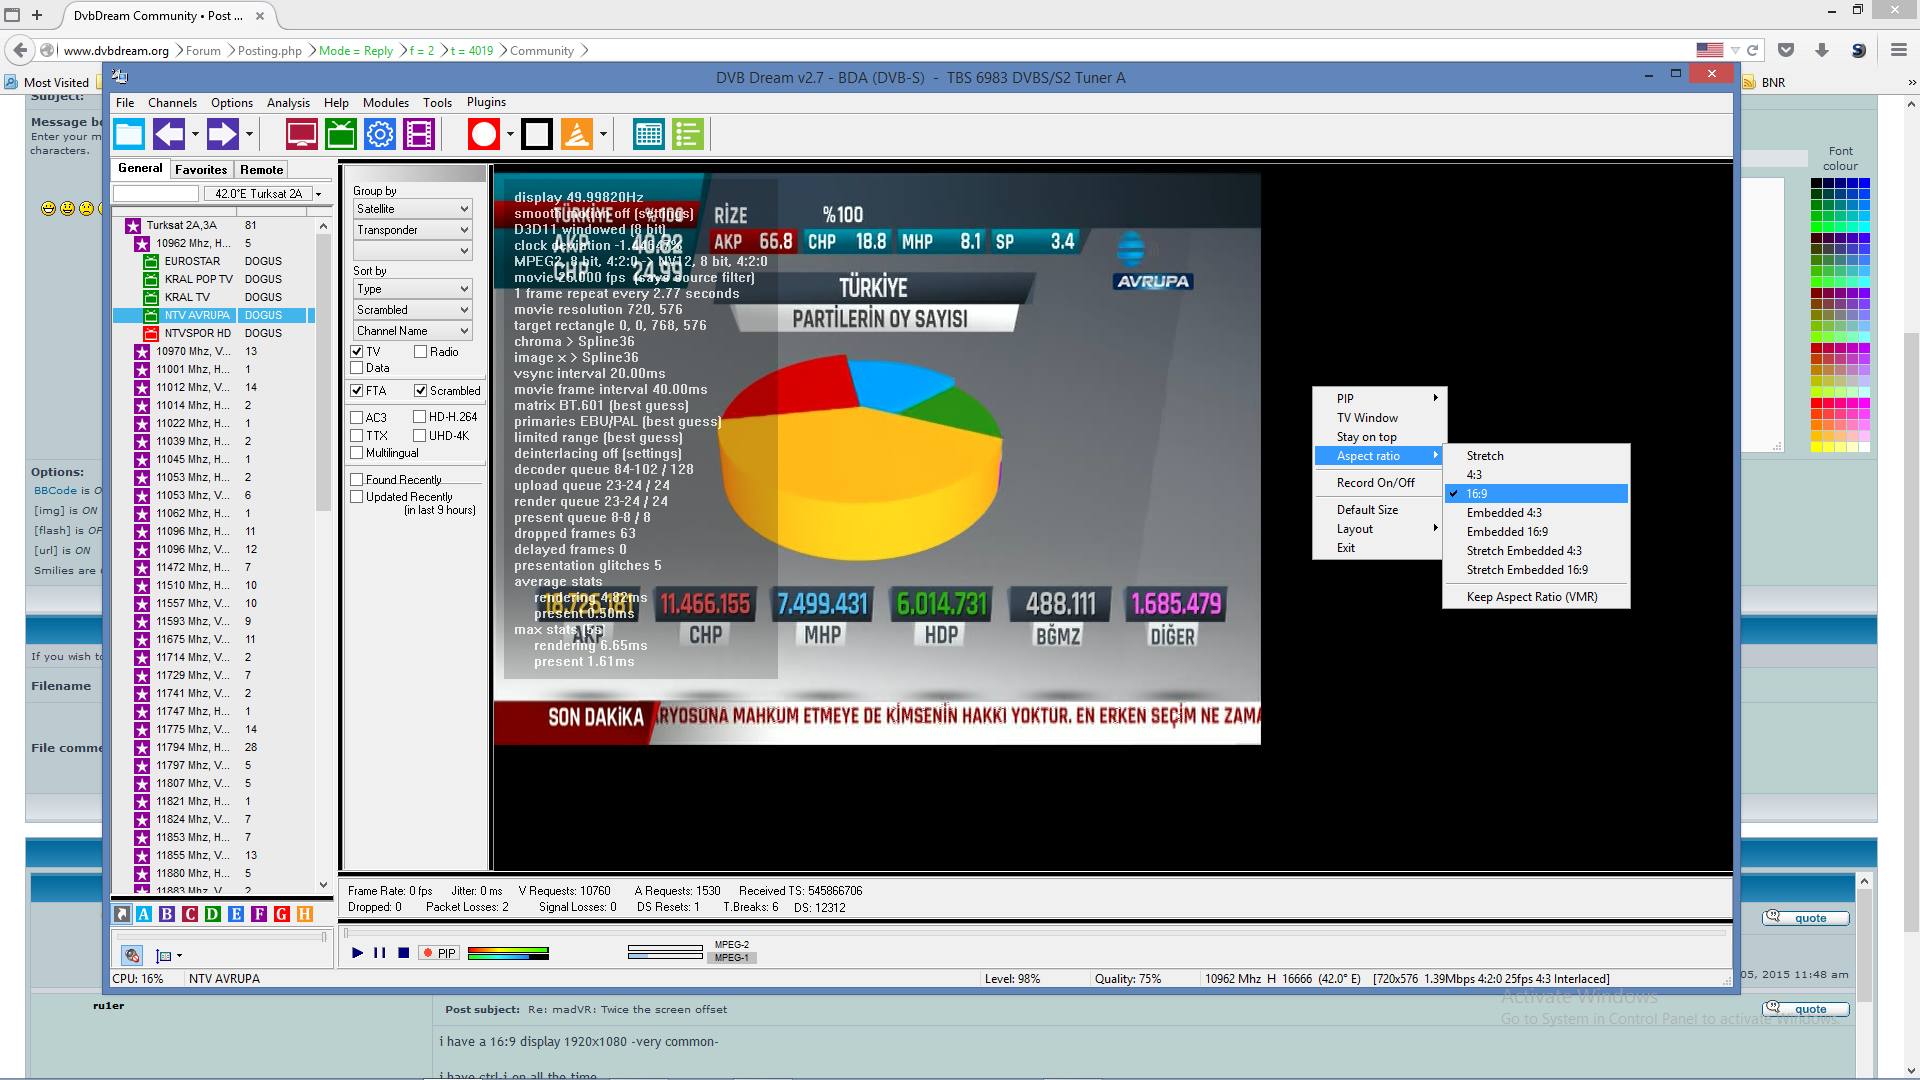
Task: Open the Type sort-by dropdown
Action: 413,289
